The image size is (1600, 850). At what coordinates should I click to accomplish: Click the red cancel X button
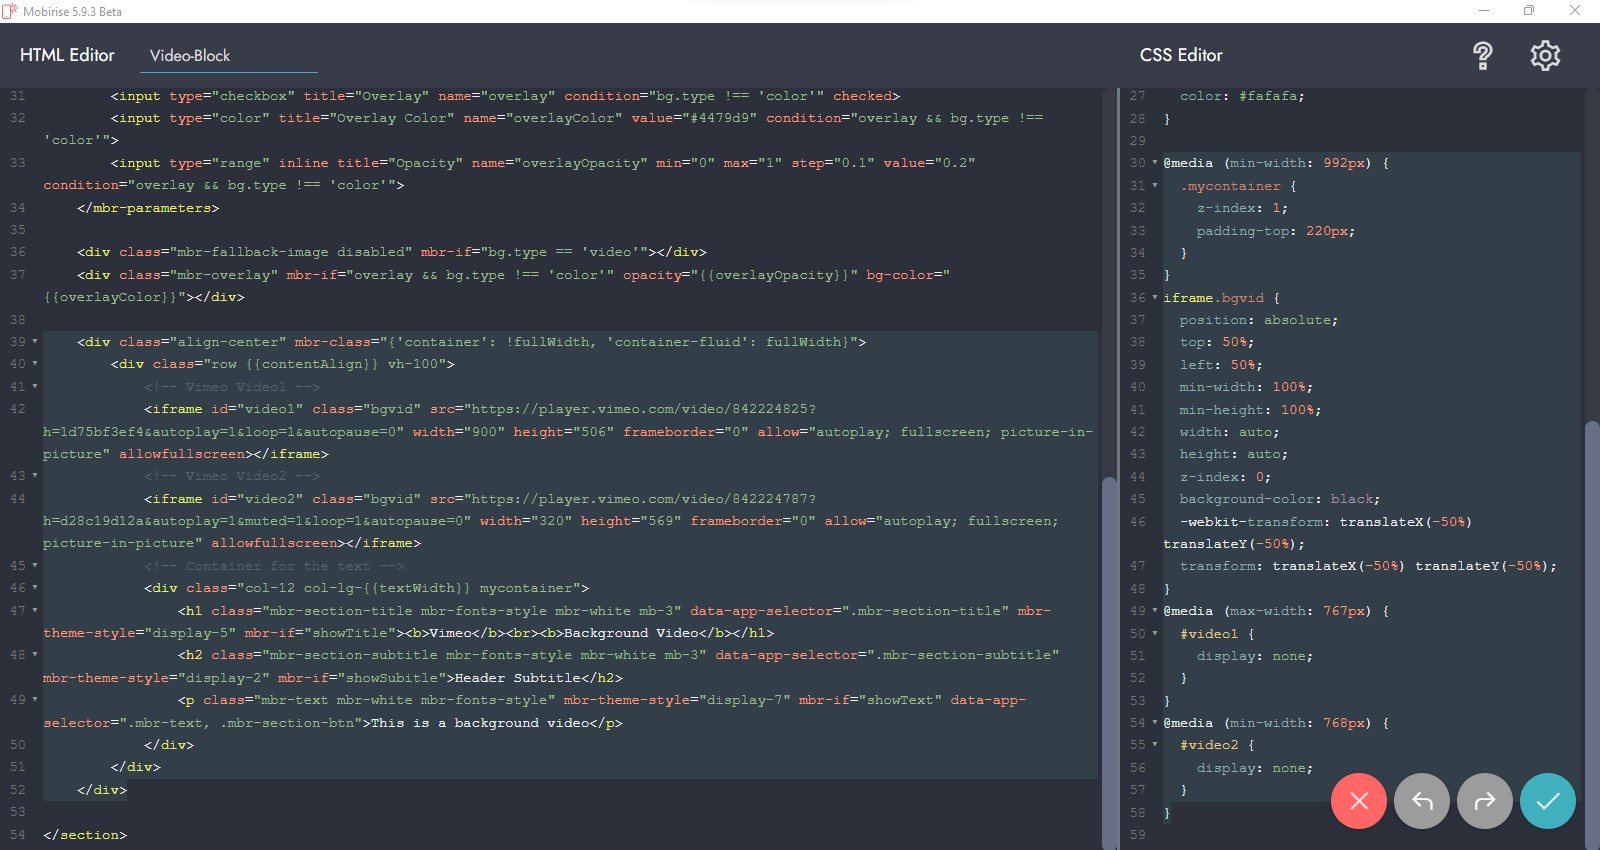point(1359,801)
